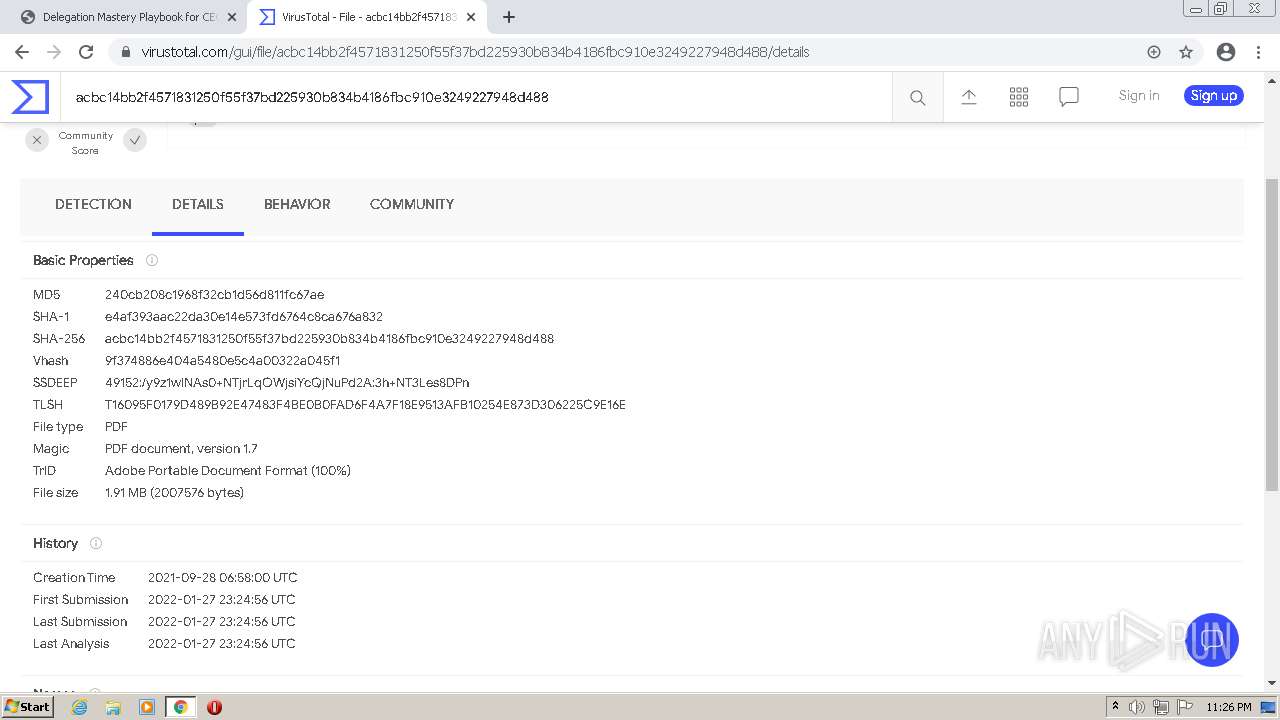Viewport: 1280px width, 720px height.
Task: Click the Chrome taskbar icon
Action: tap(180, 707)
